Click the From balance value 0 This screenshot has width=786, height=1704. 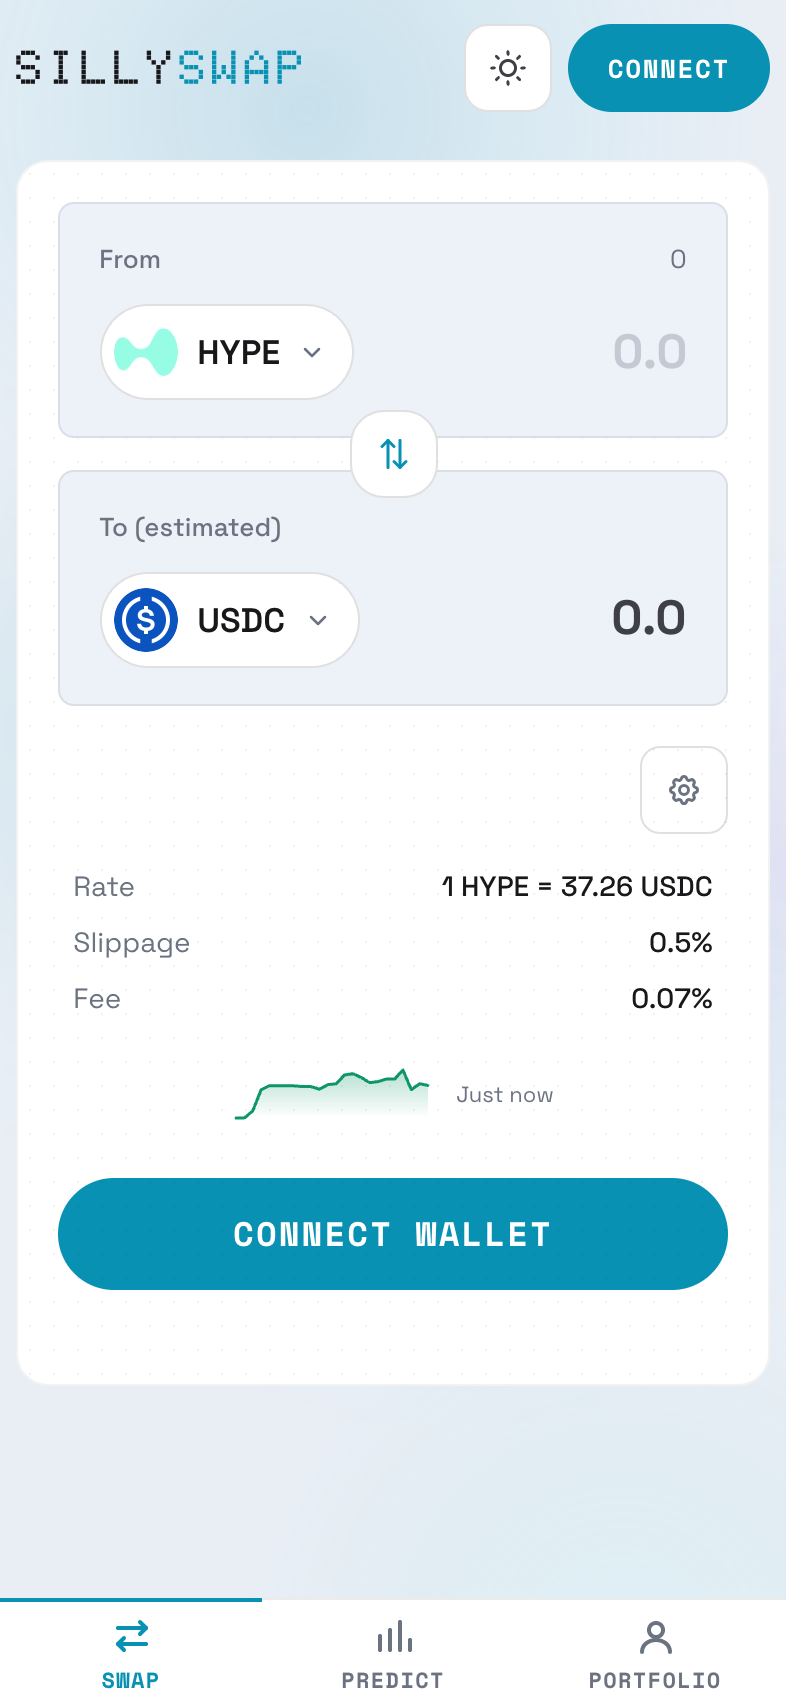[x=678, y=260]
